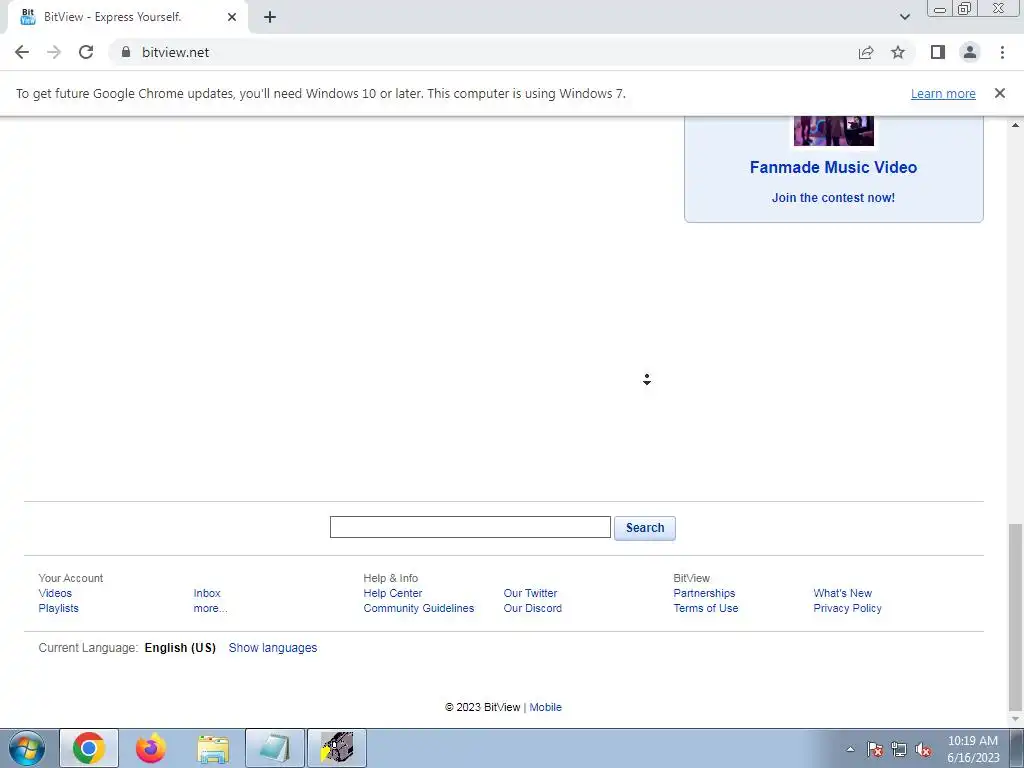
Task: Reload the bitview.net page
Action: 86,52
